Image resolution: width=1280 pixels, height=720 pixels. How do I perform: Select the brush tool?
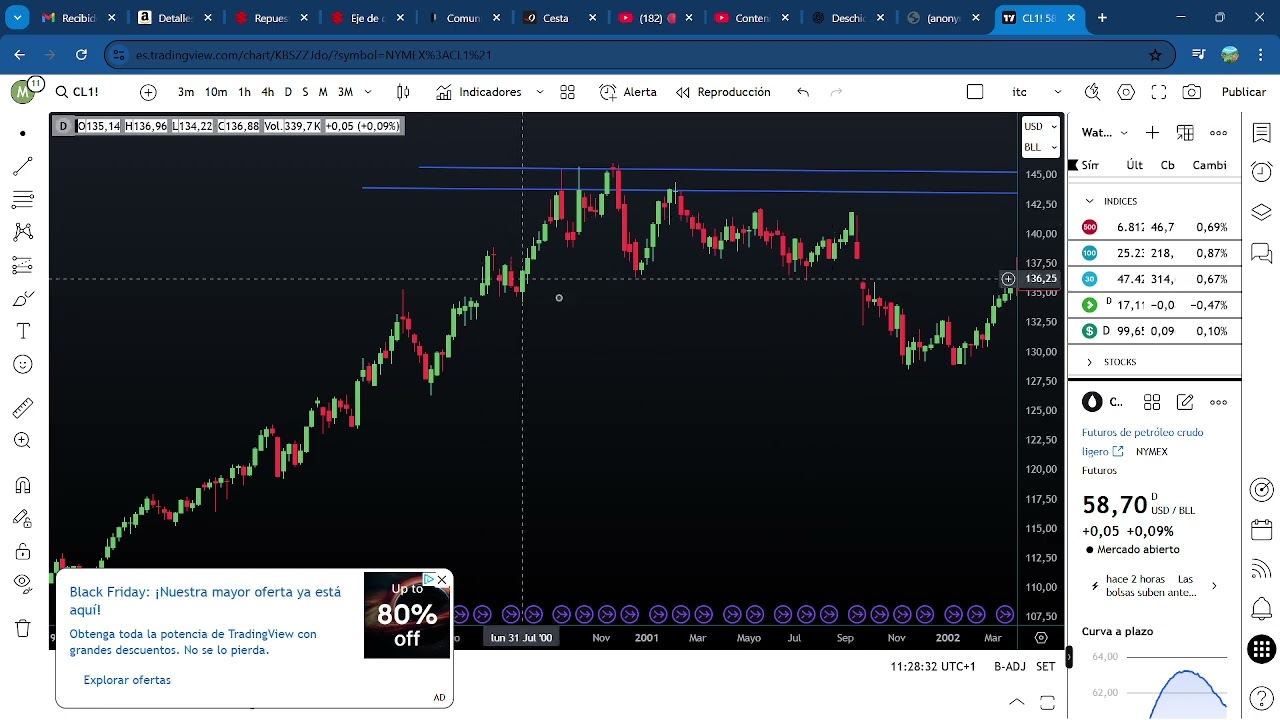point(23,298)
